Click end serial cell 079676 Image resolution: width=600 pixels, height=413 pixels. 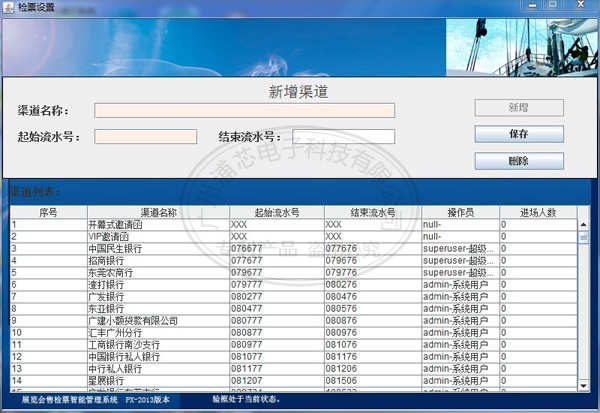coord(373,261)
